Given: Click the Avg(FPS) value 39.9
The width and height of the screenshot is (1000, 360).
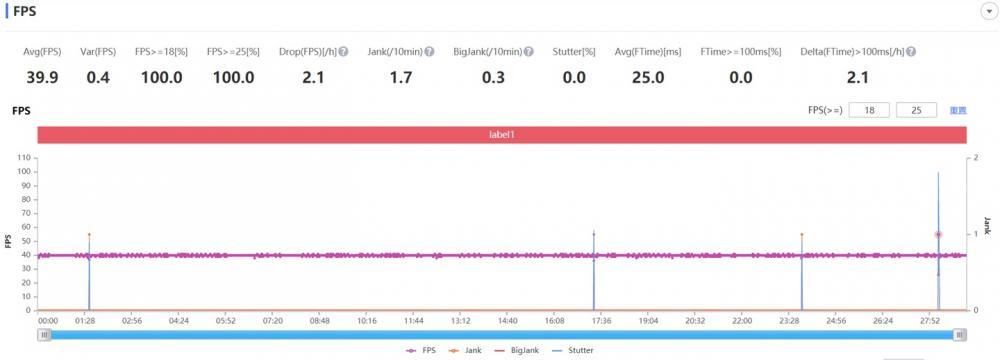Looking at the screenshot, I should (42, 78).
